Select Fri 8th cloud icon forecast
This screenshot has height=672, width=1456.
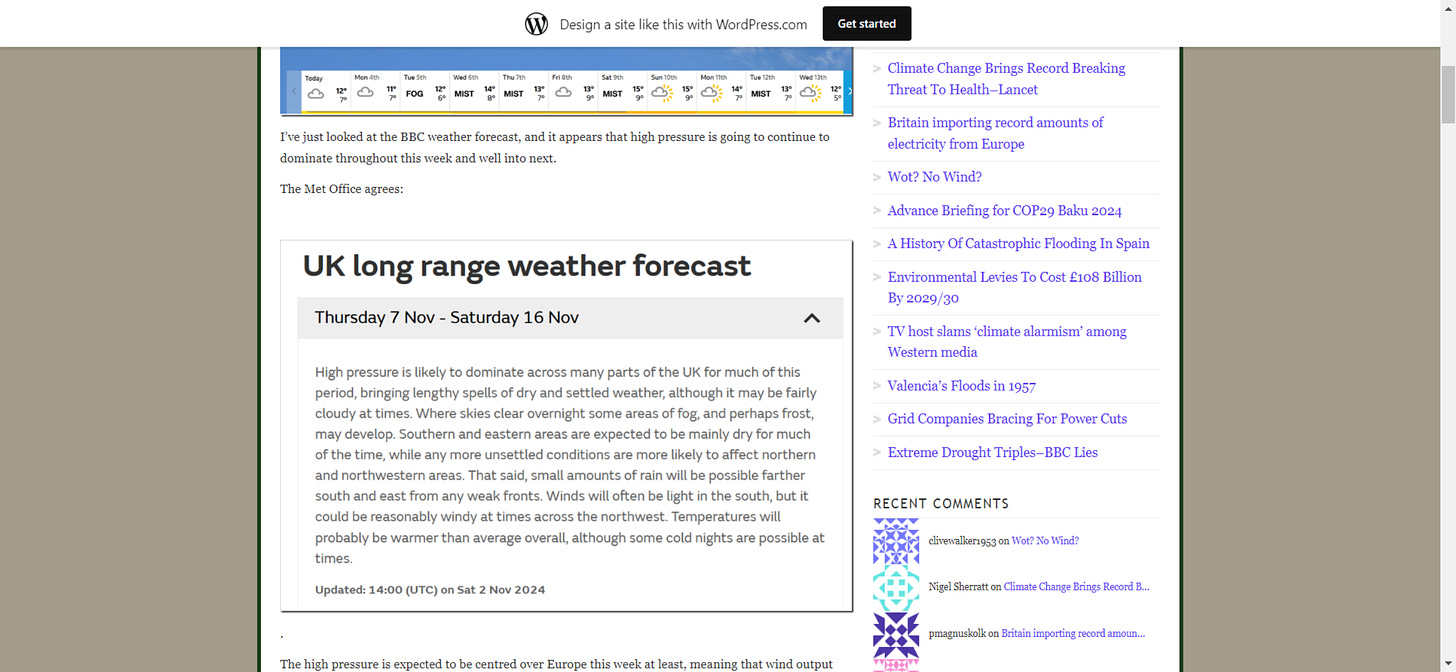coord(563,93)
